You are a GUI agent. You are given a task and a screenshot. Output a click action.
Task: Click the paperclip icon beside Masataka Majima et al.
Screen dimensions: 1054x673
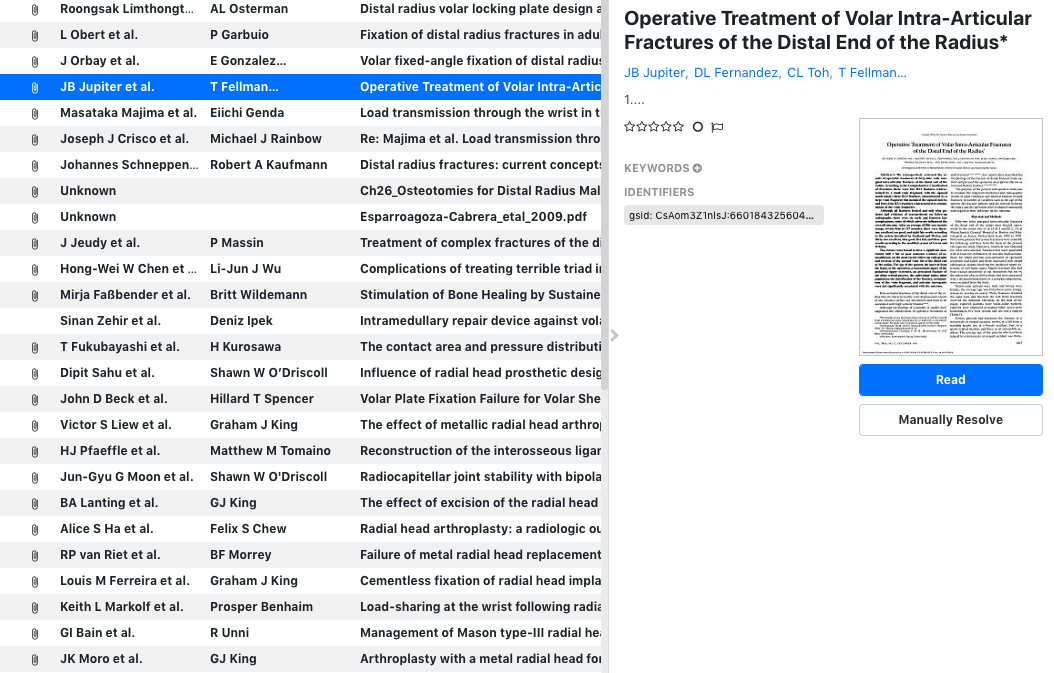[x=36, y=112]
